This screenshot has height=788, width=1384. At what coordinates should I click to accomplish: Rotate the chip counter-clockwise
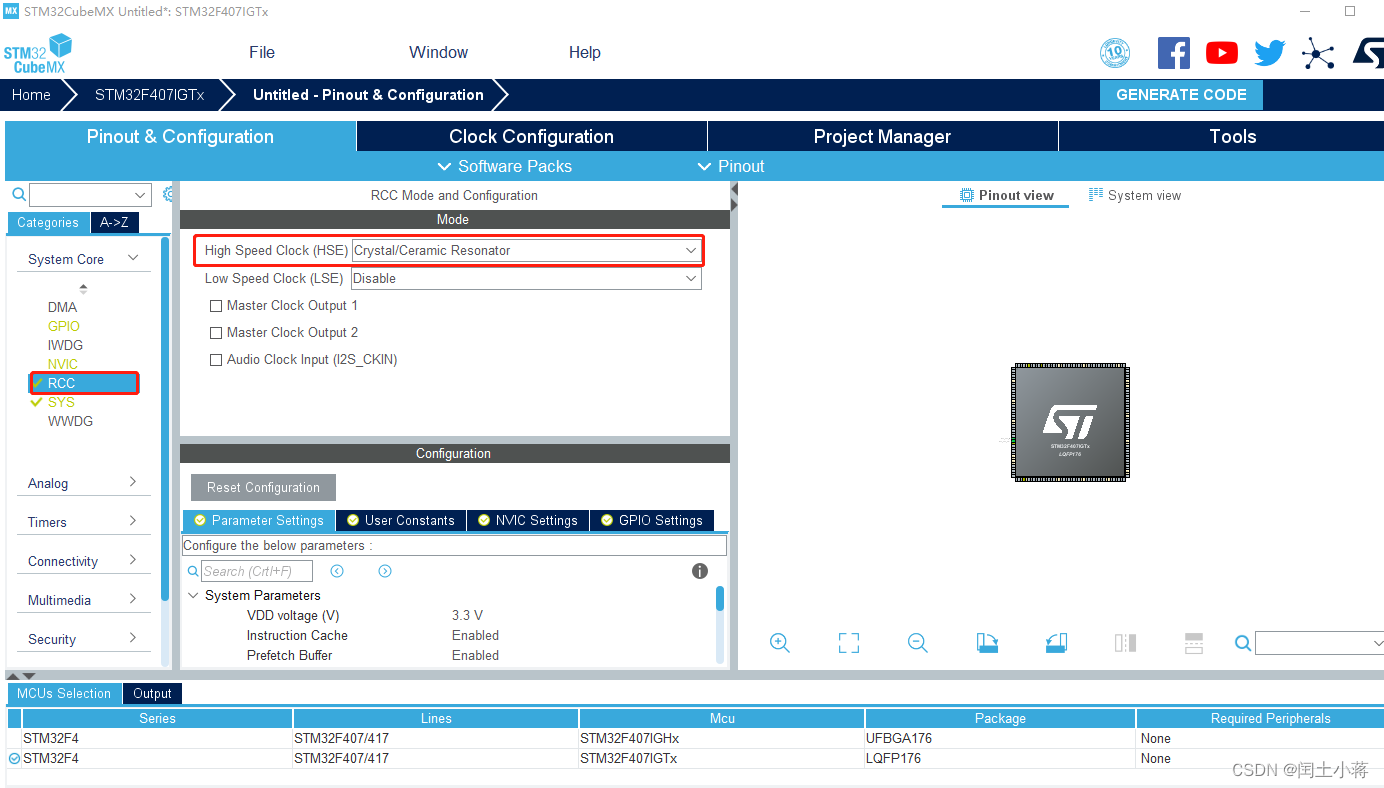pos(1056,643)
